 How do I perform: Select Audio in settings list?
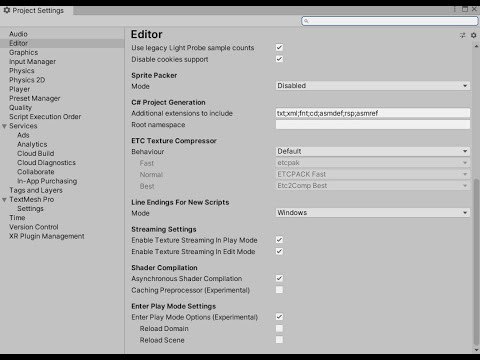(18, 34)
